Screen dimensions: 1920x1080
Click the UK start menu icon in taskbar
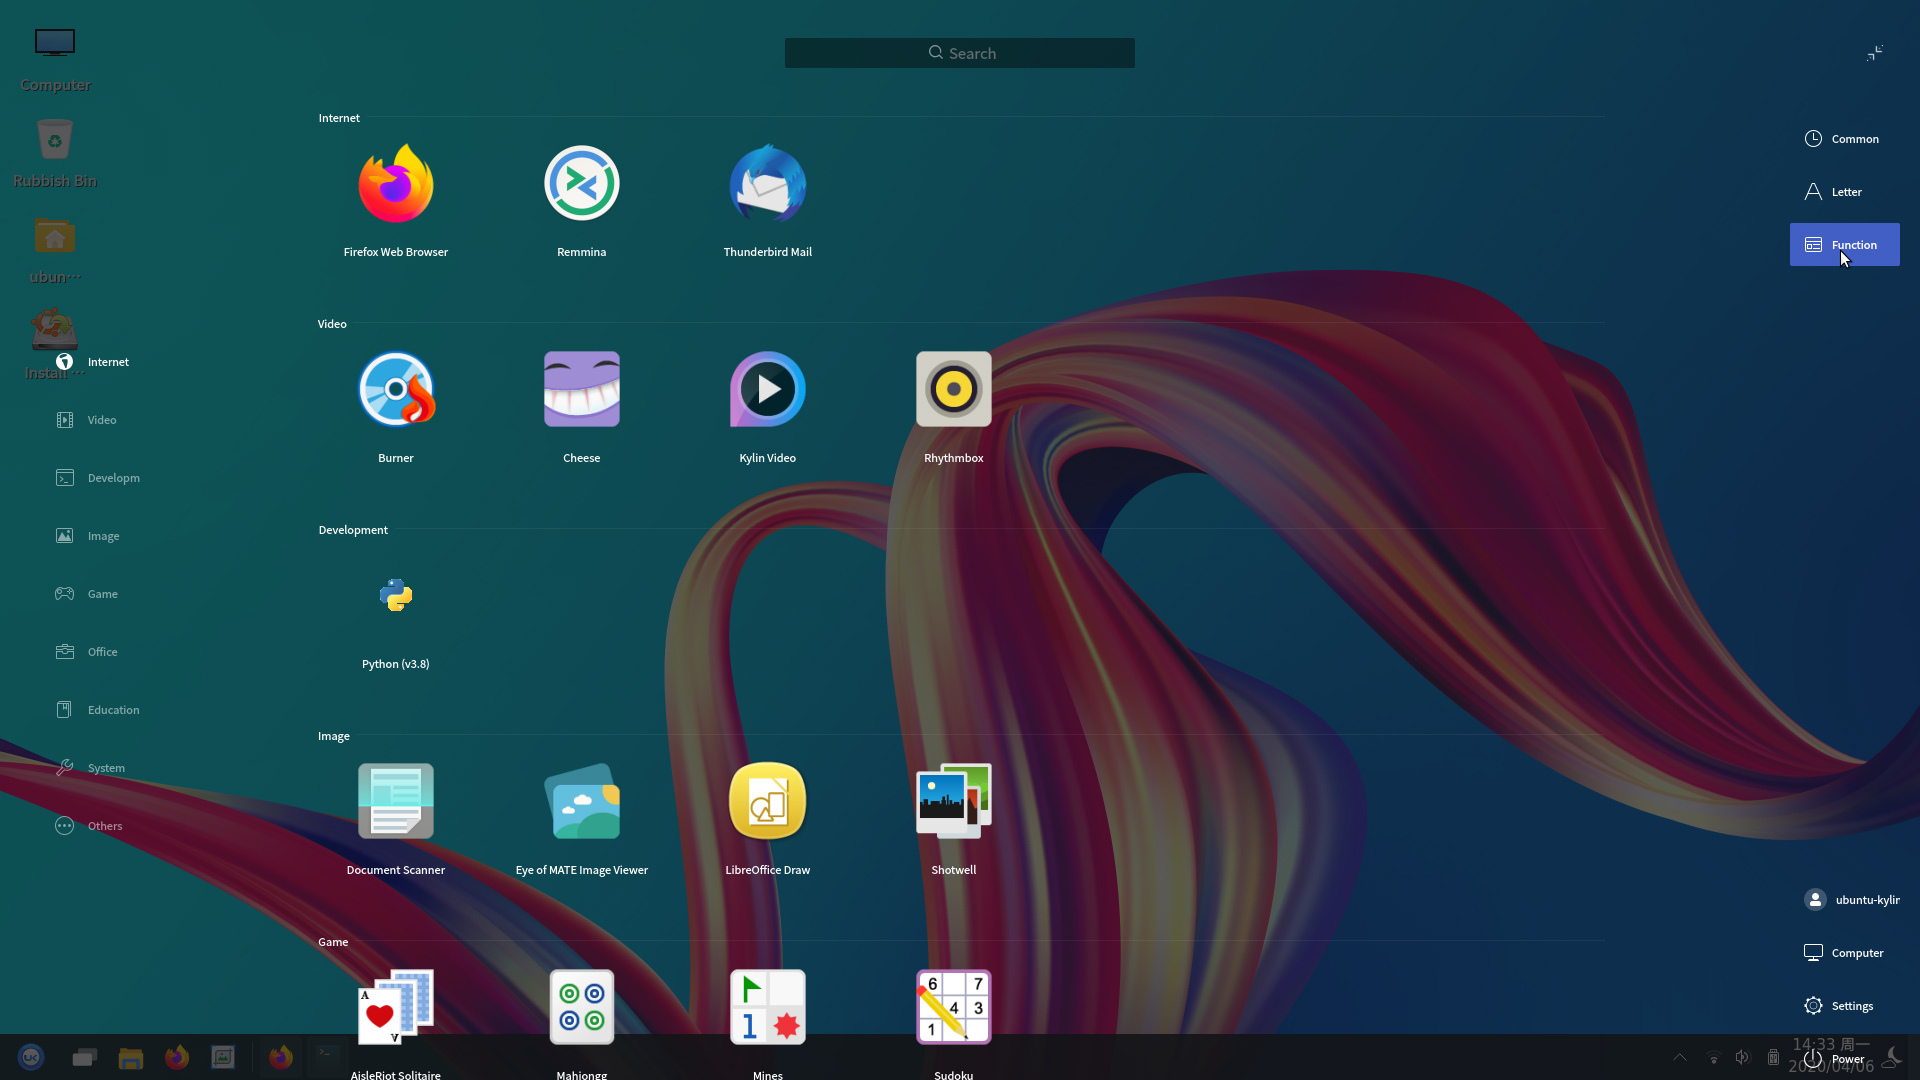[31, 1057]
